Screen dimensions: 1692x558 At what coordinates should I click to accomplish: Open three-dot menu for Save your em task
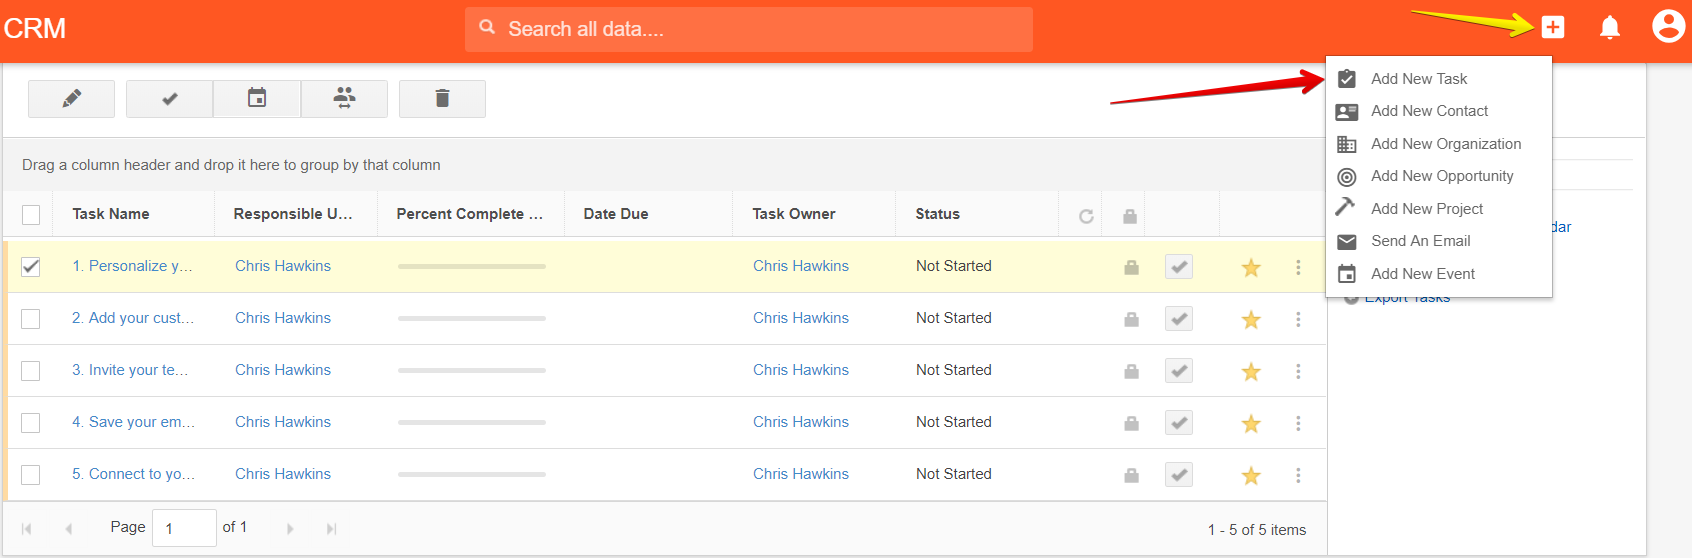pyautogui.click(x=1298, y=423)
